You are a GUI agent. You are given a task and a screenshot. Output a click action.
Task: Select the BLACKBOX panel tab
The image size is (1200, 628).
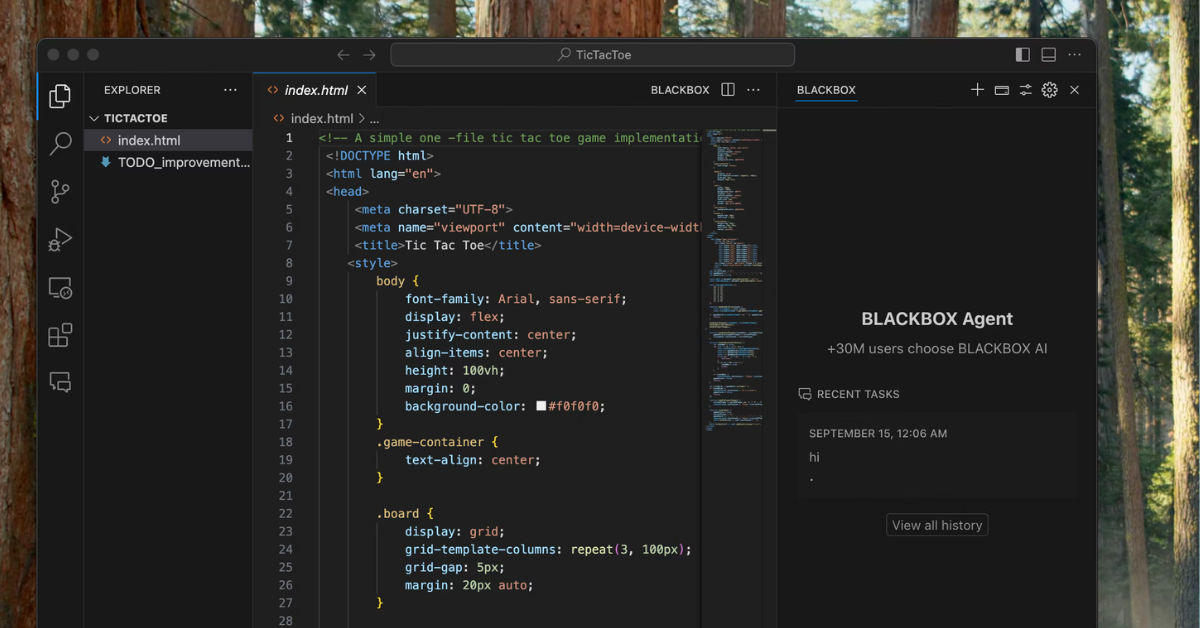[826, 90]
